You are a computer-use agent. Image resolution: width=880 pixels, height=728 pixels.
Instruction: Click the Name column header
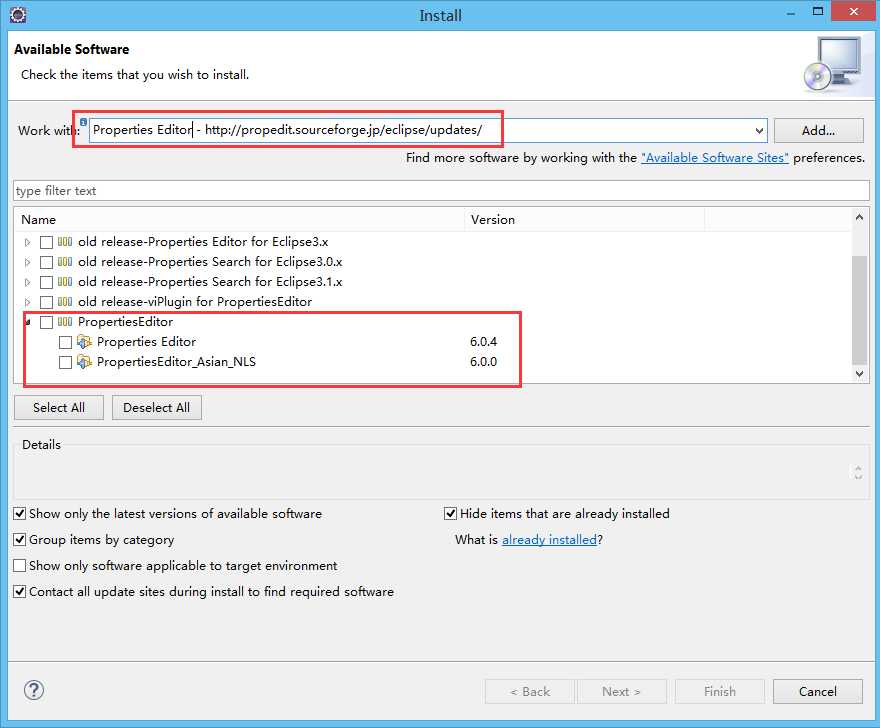[240, 219]
